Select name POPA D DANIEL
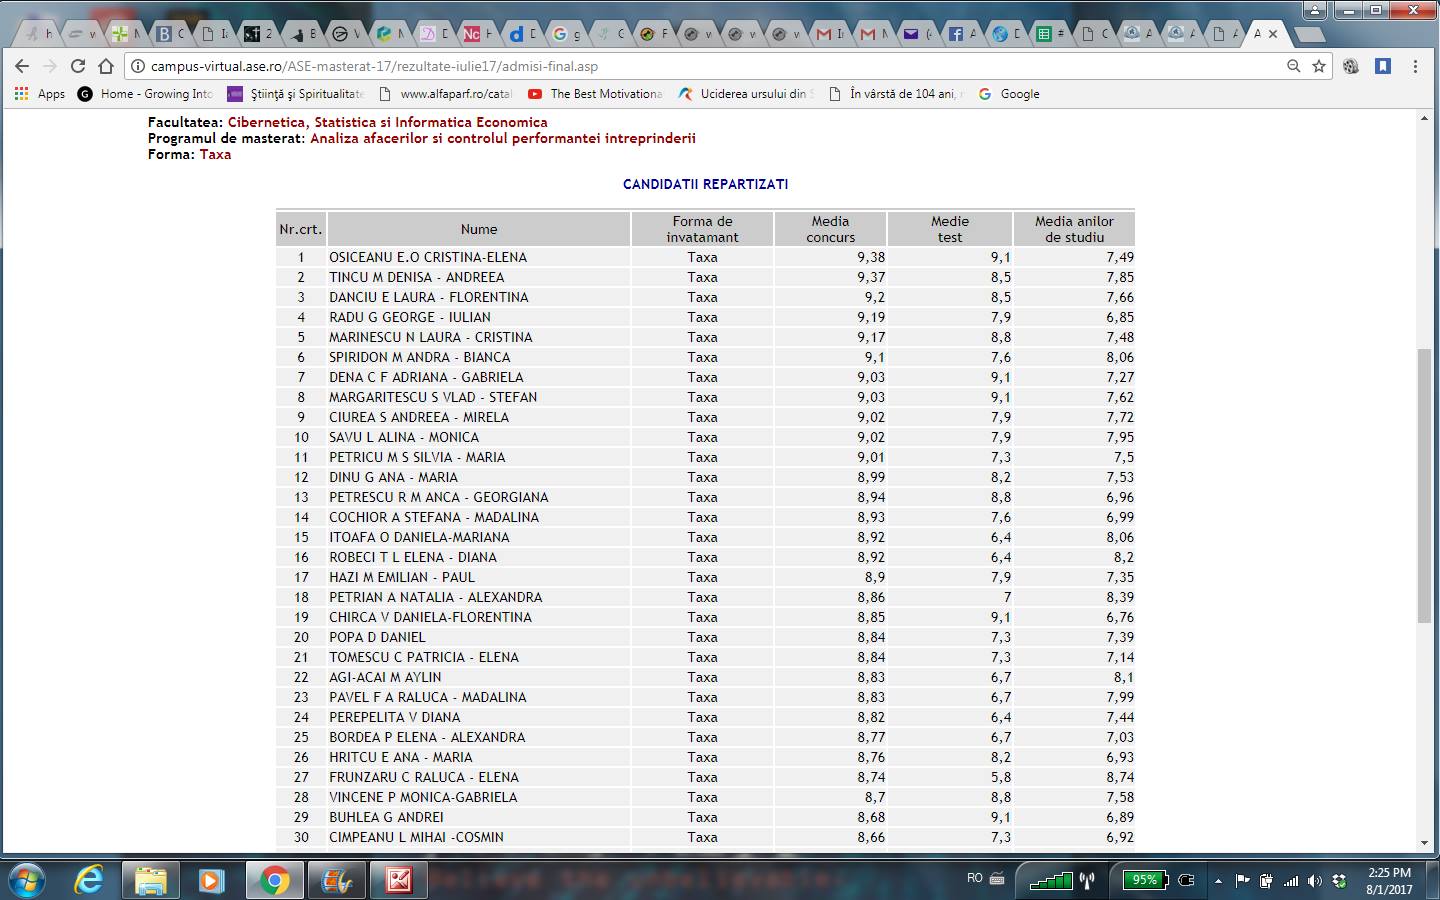The height and width of the screenshot is (900, 1440). click(377, 637)
